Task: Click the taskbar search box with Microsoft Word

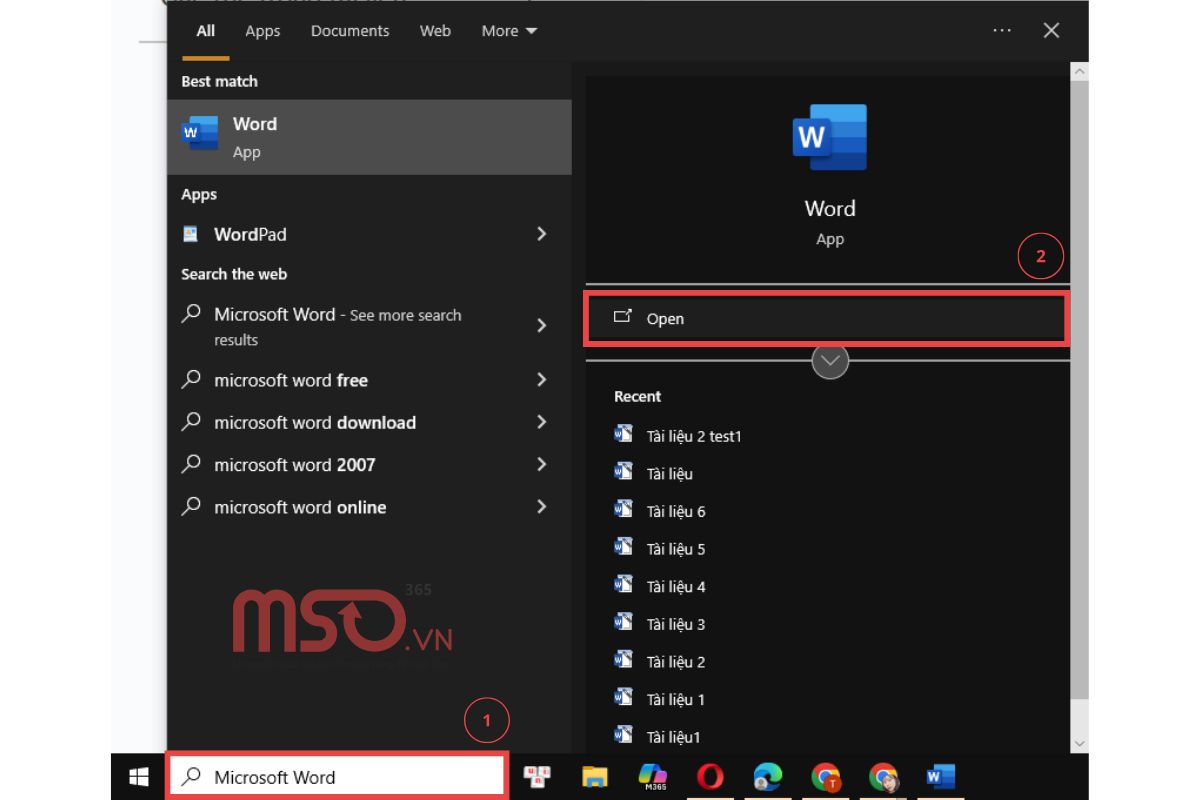Action: 338,777
